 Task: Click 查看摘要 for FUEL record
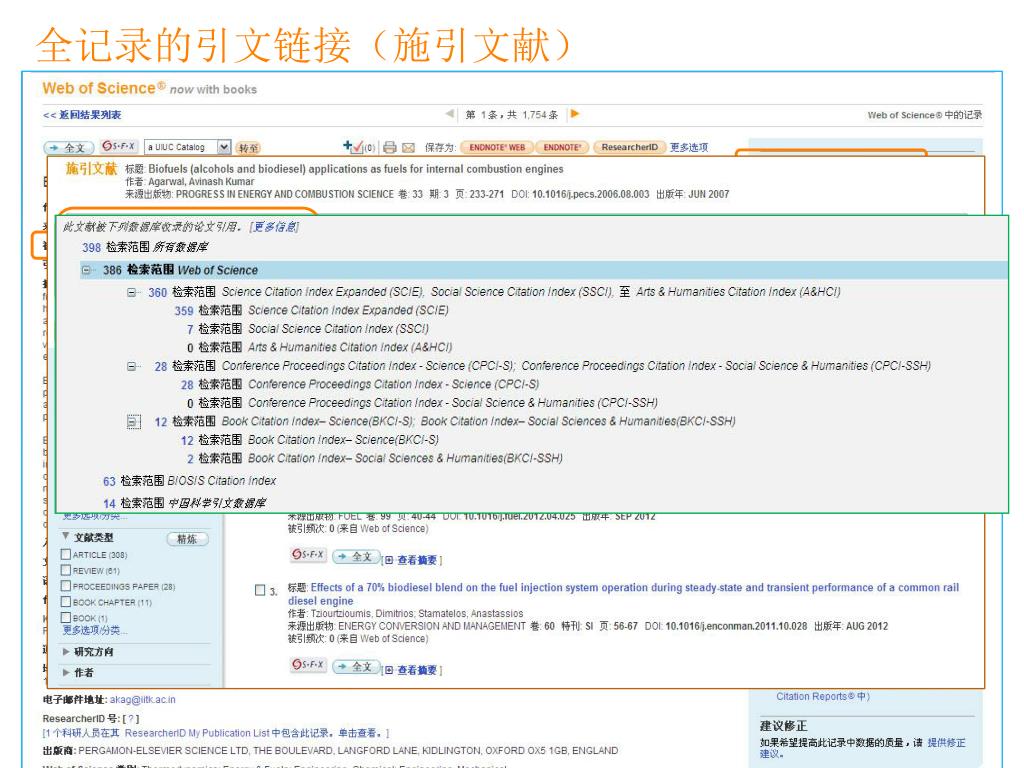pyautogui.click(x=417, y=560)
